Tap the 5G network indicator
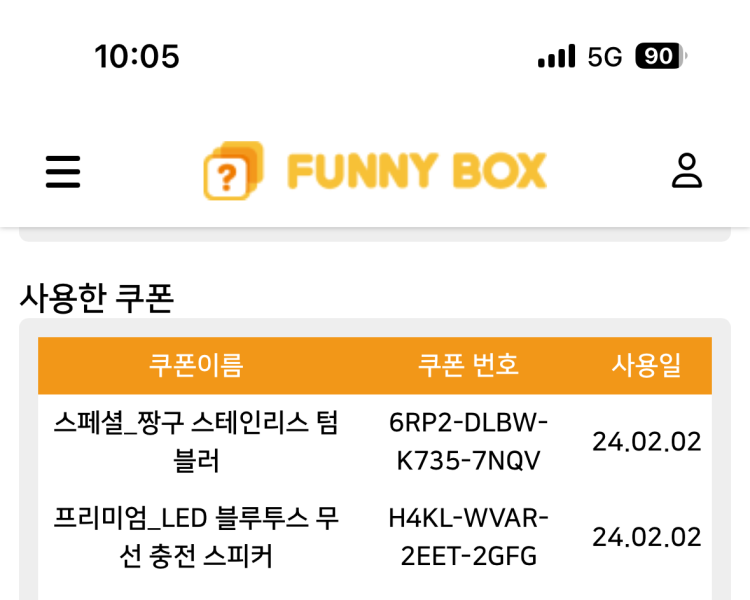The height and width of the screenshot is (600, 750). 604,57
